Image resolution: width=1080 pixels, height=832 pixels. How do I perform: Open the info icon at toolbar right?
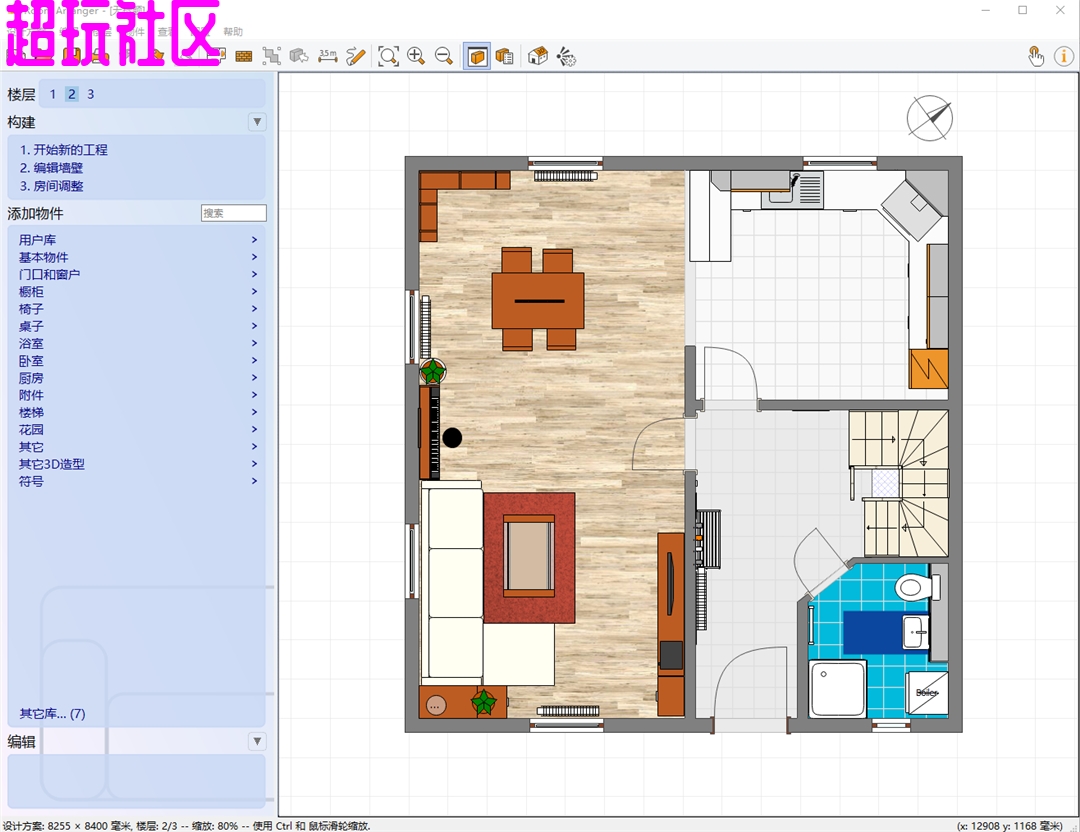click(1063, 56)
